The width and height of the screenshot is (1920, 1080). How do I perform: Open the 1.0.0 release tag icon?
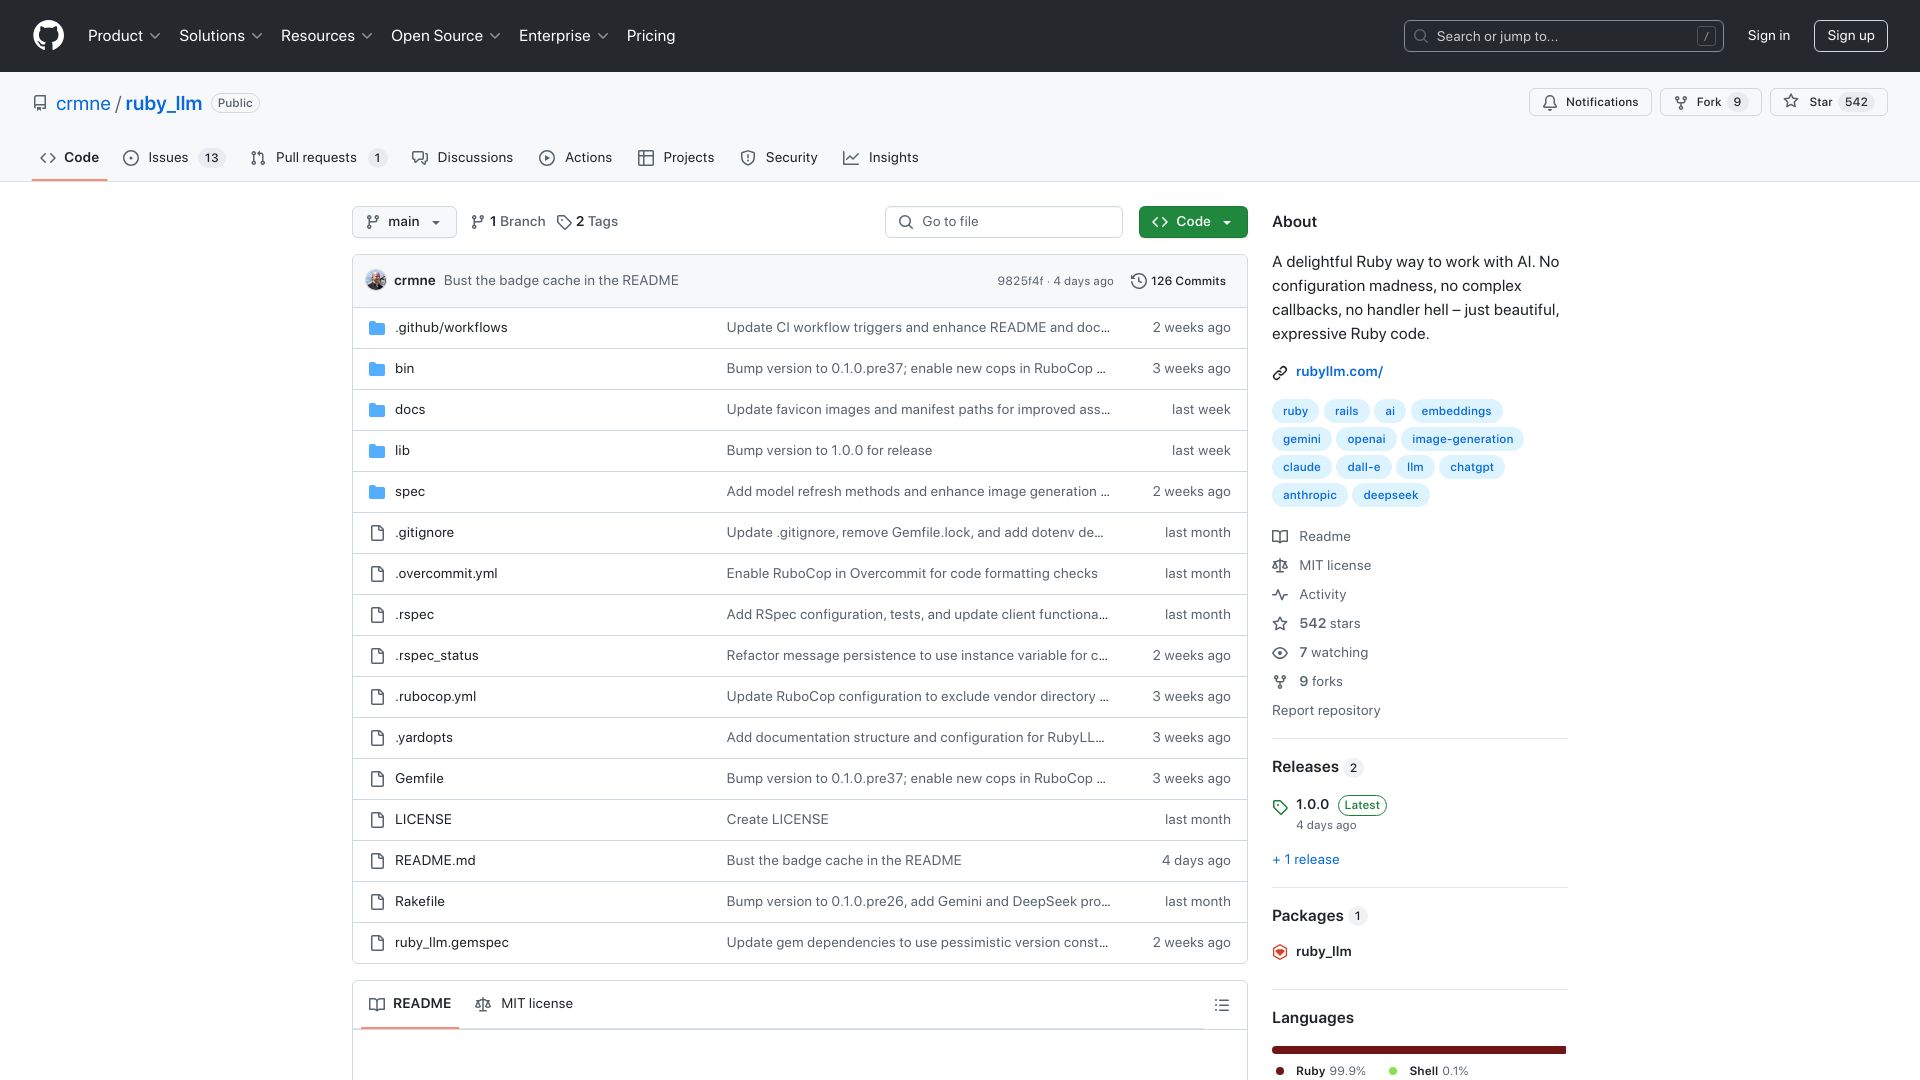[1280, 807]
